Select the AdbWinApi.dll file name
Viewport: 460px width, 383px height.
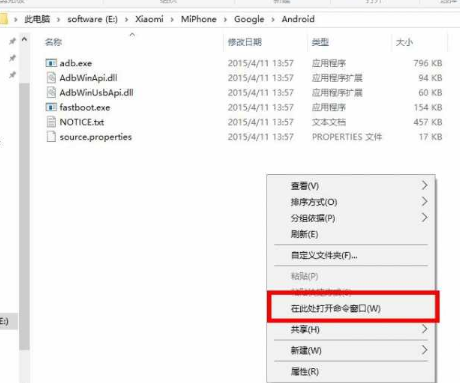coord(88,78)
